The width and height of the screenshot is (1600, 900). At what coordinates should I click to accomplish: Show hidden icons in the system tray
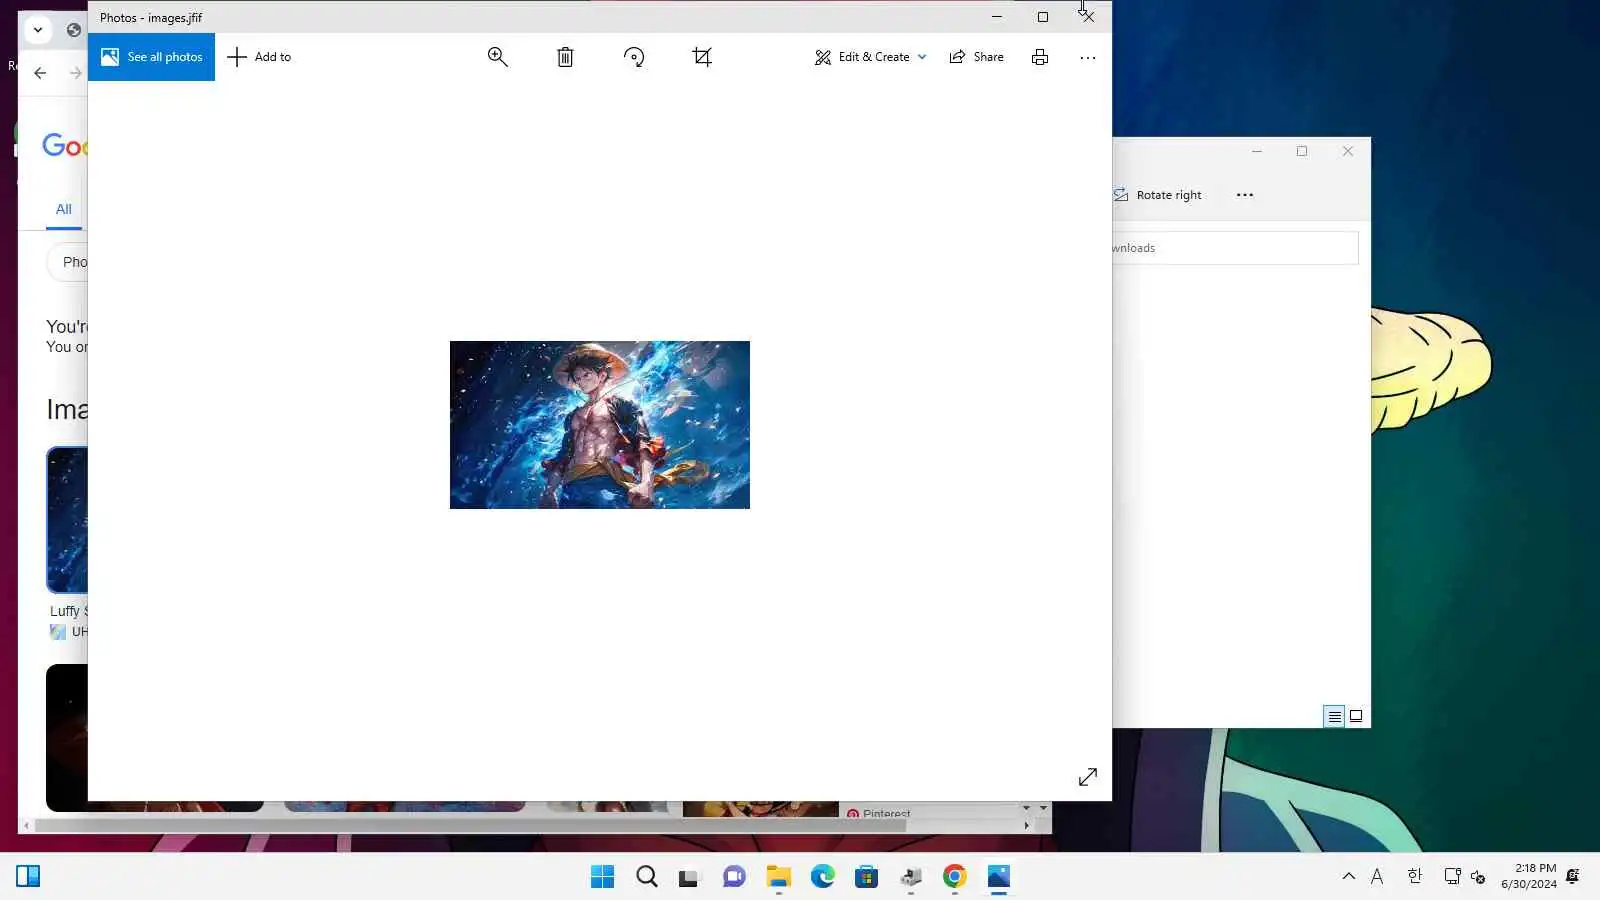(x=1349, y=877)
